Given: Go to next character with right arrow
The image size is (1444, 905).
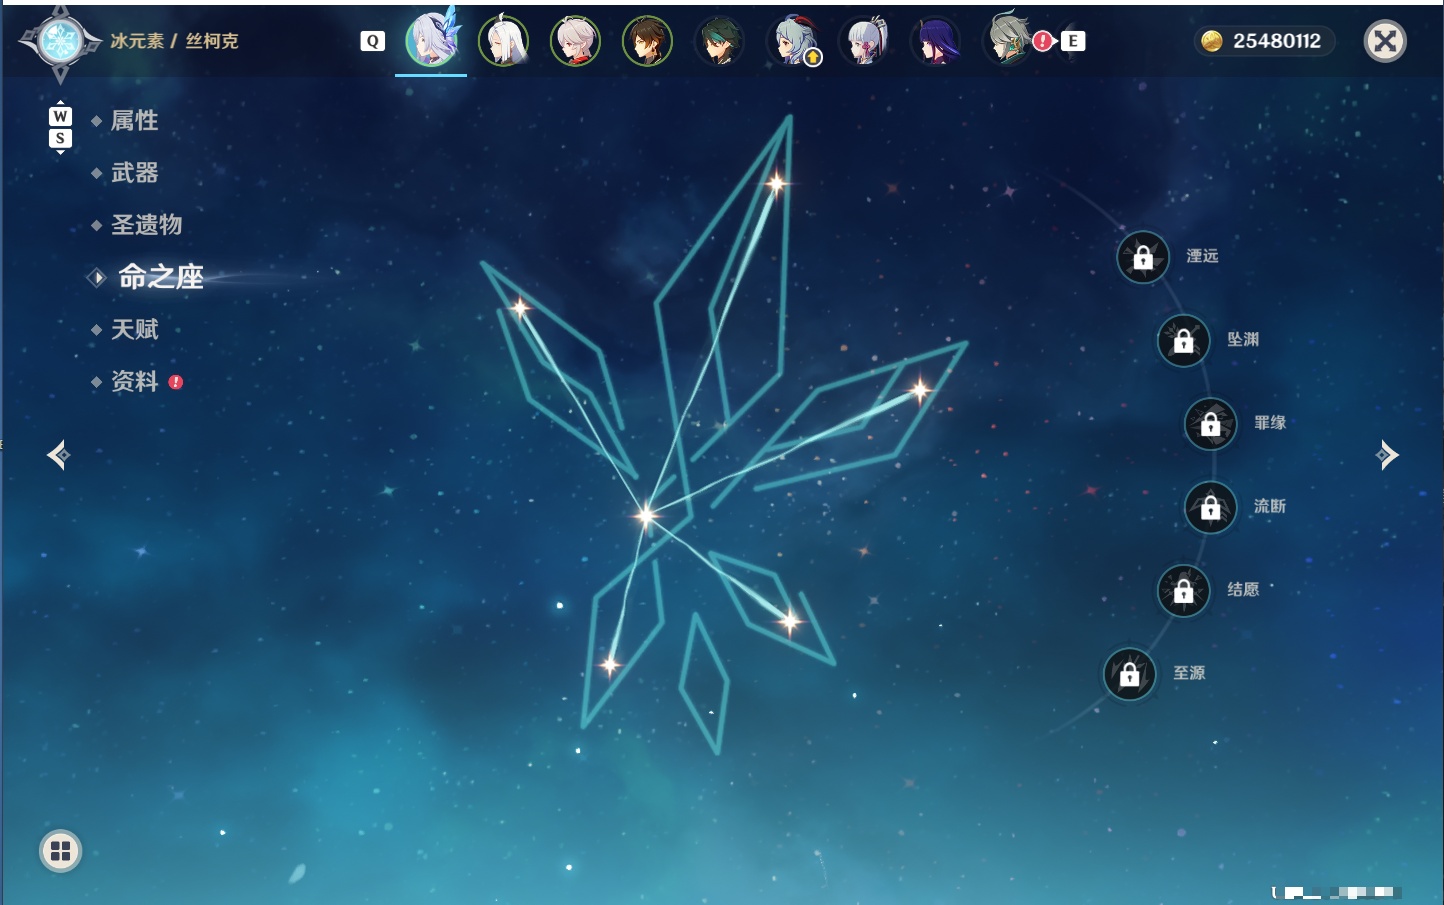Looking at the screenshot, I should [x=1386, y=455].
